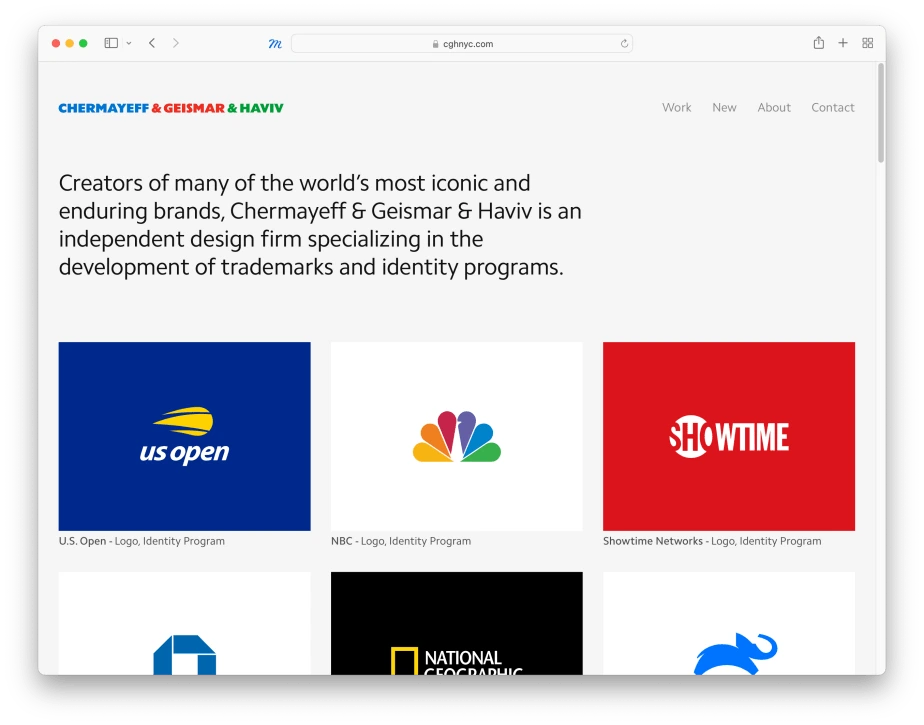Open the blue Chase octagon logo thumbnail
The height and width of the screenshot is (725, 924).
click(x=184, y=624)
